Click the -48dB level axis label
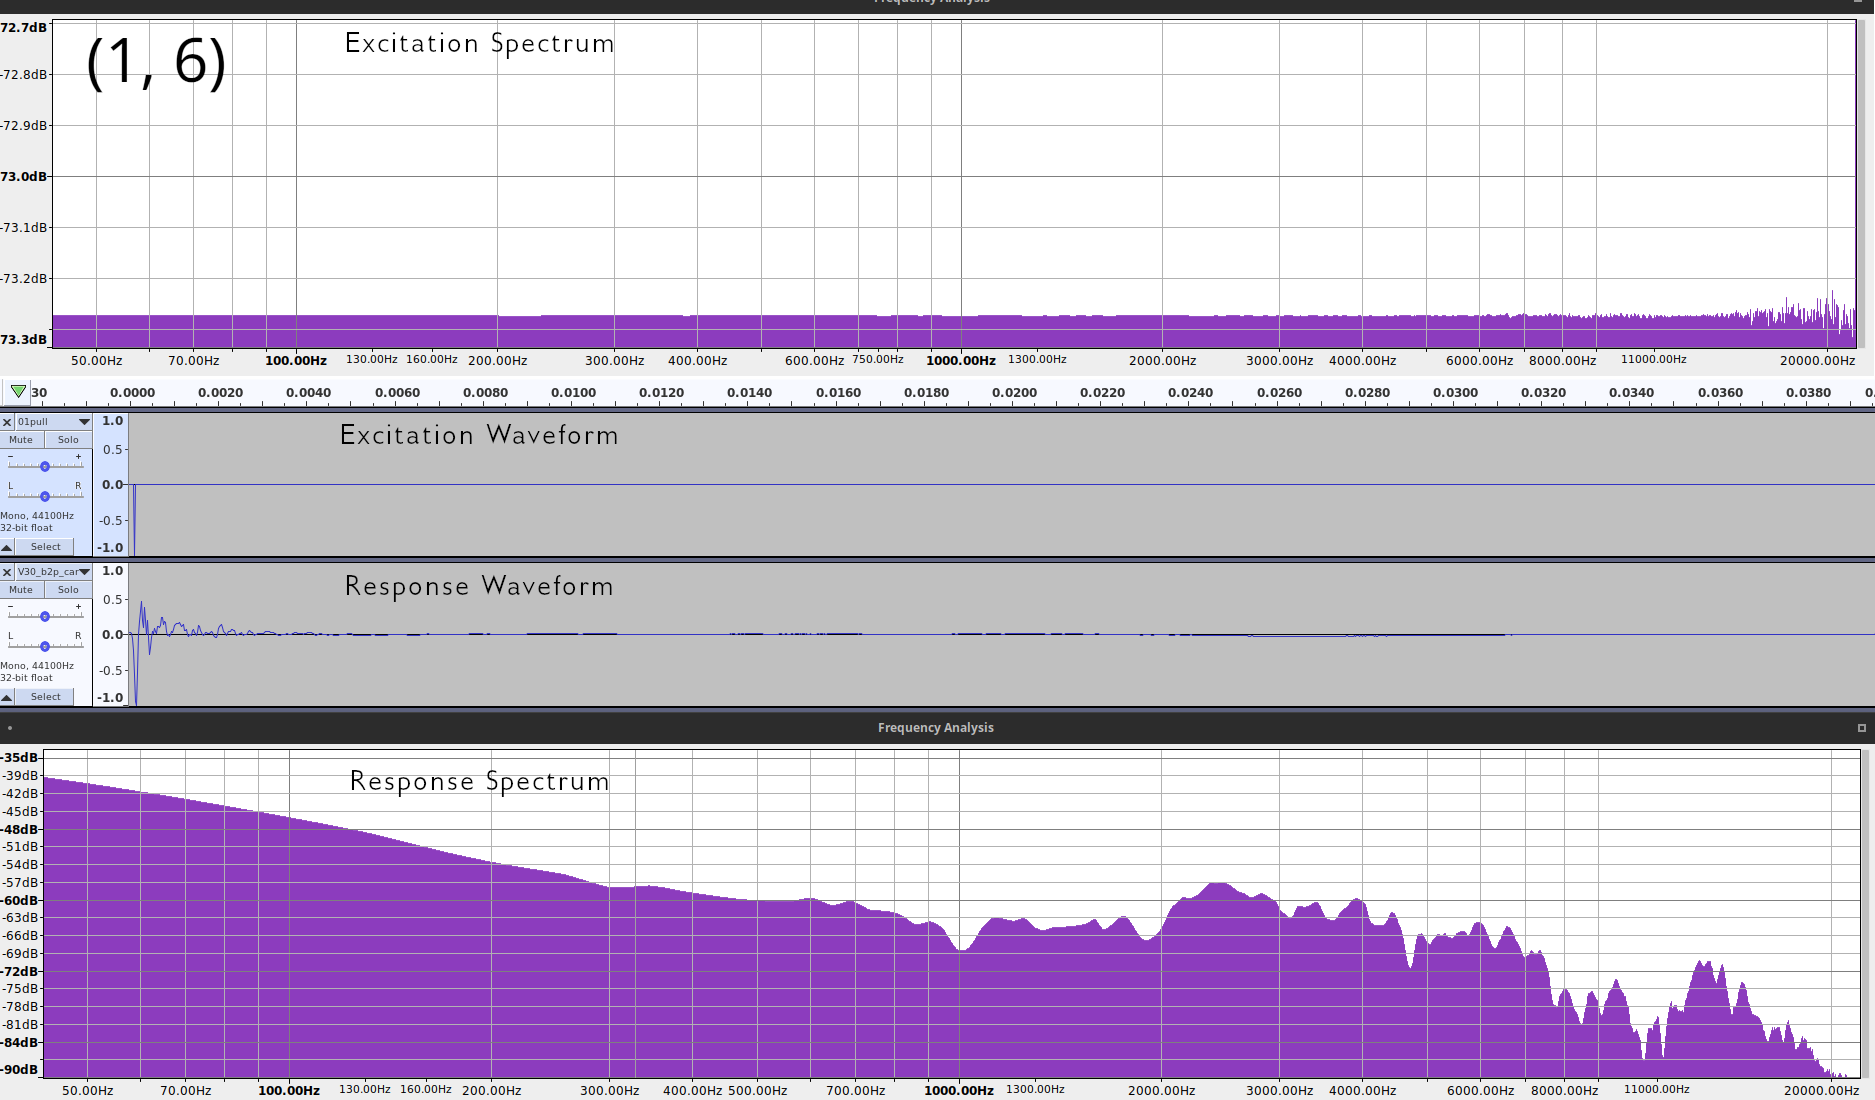Viewport: 1875px width, 1100px height. pos(20,829)
